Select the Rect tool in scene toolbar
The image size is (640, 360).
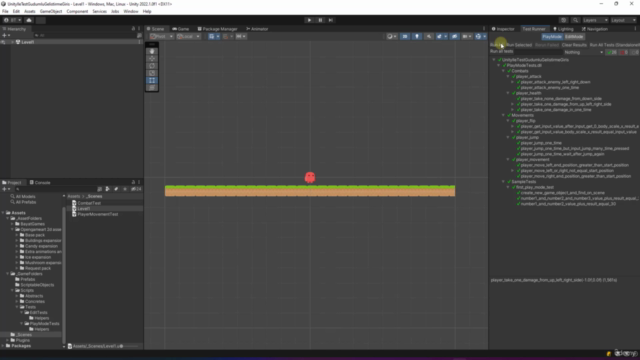[x=152, y=80]
